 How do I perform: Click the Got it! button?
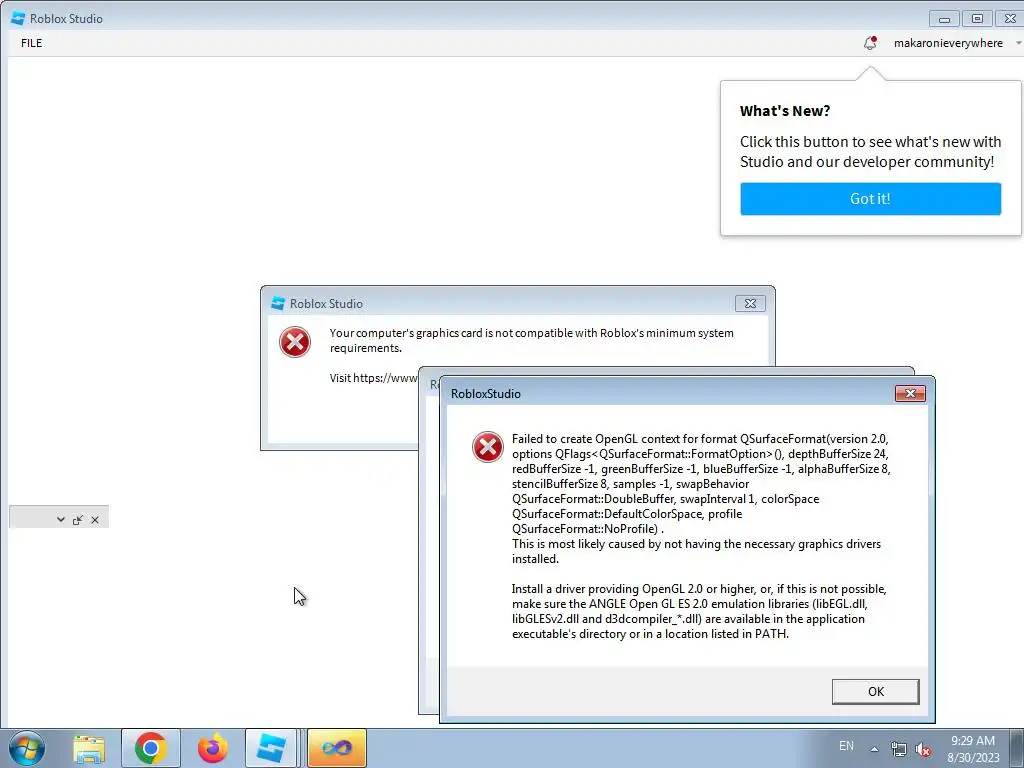(x=870, y=199)
